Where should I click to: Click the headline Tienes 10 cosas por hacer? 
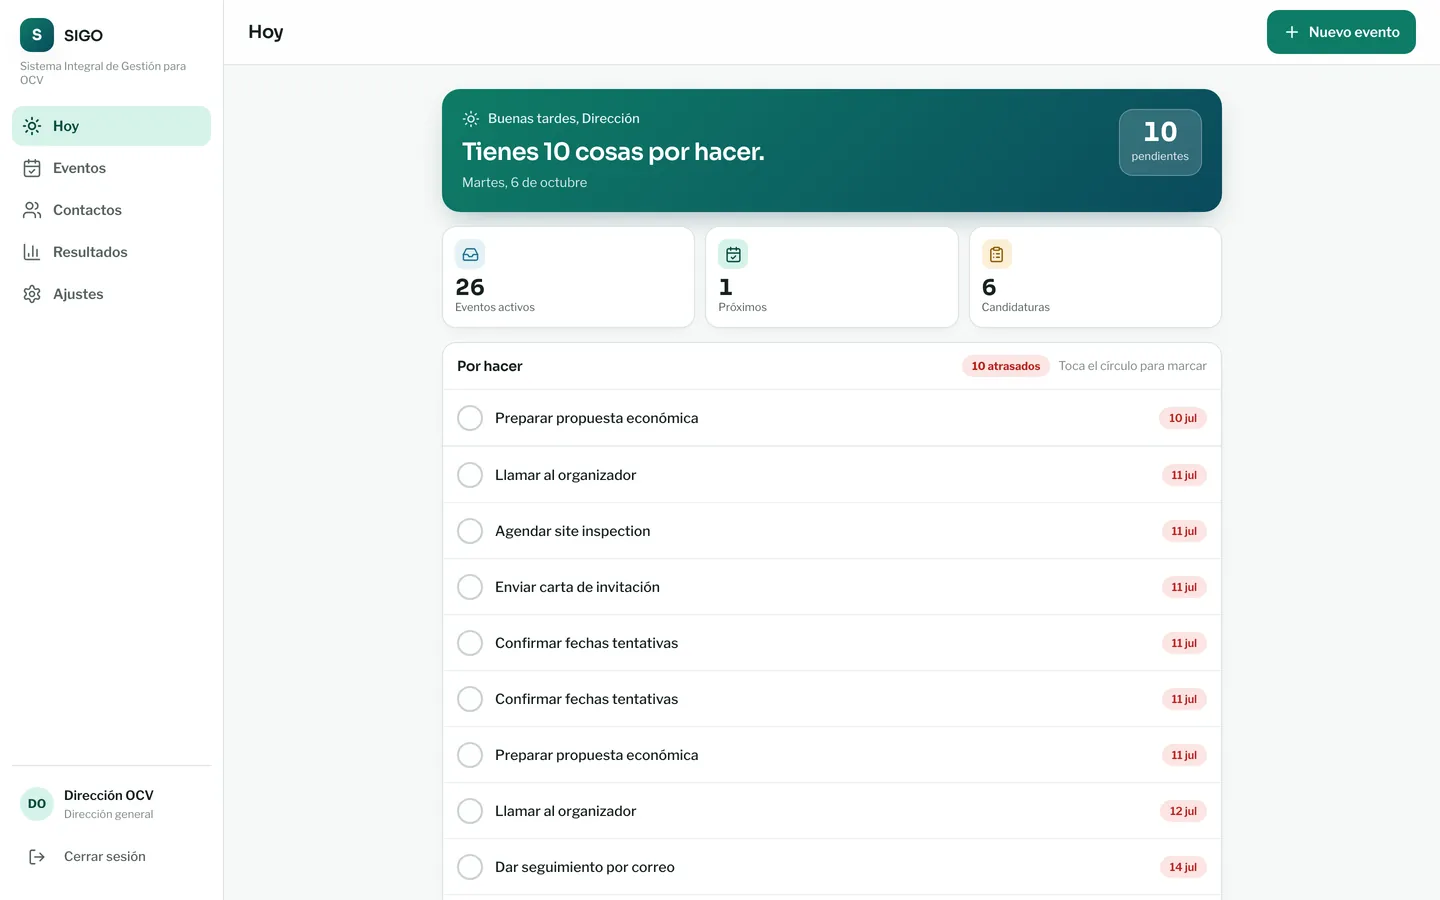(613, 152)
